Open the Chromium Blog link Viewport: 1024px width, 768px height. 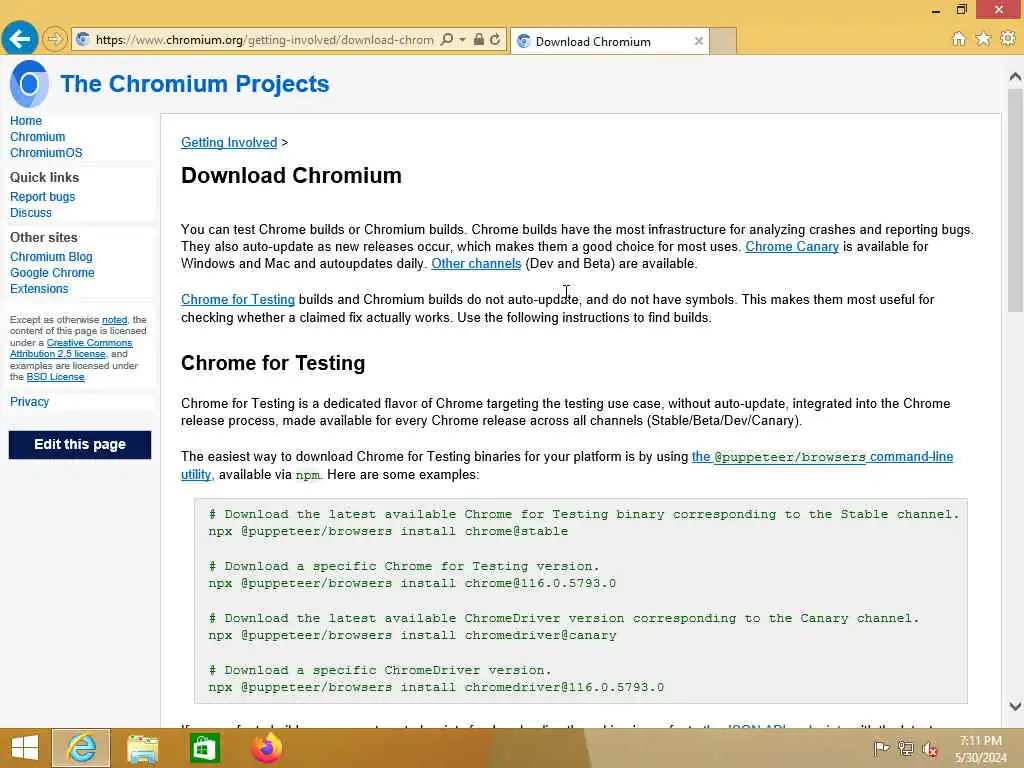click(x=51, y=257)
